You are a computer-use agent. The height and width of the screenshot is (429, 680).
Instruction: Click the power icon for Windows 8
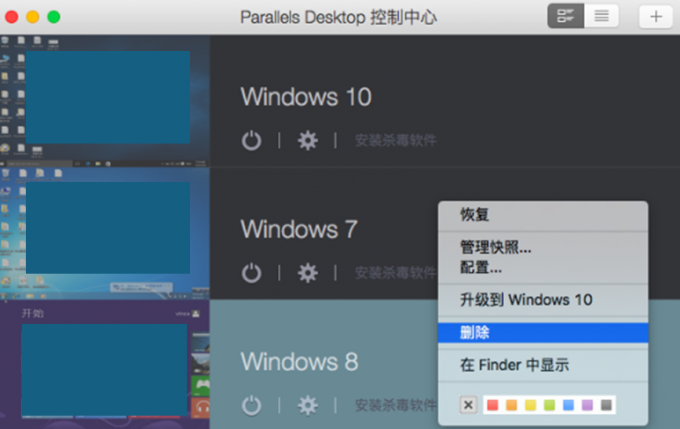click(x=252, y=406)
